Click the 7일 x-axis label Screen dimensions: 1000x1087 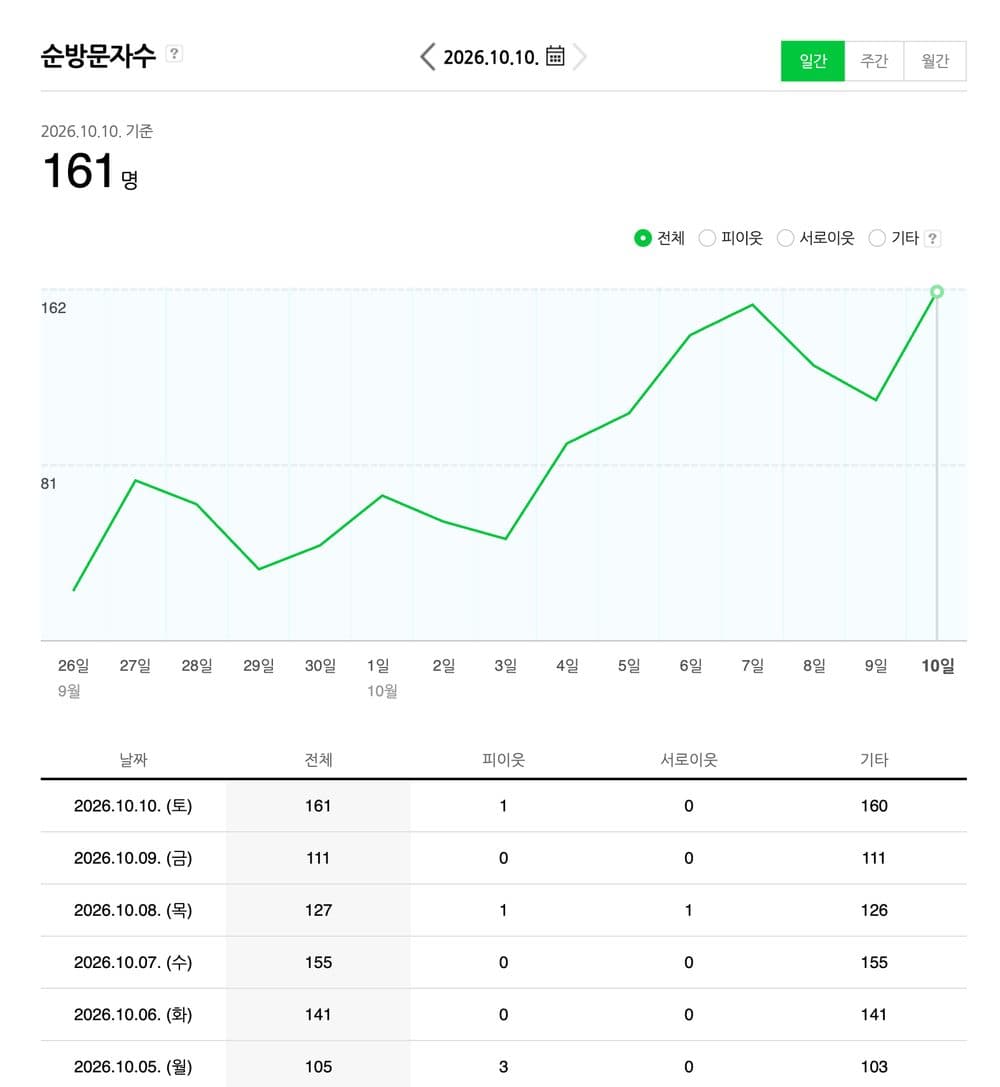pyautogui.click(x=753, y=666)
